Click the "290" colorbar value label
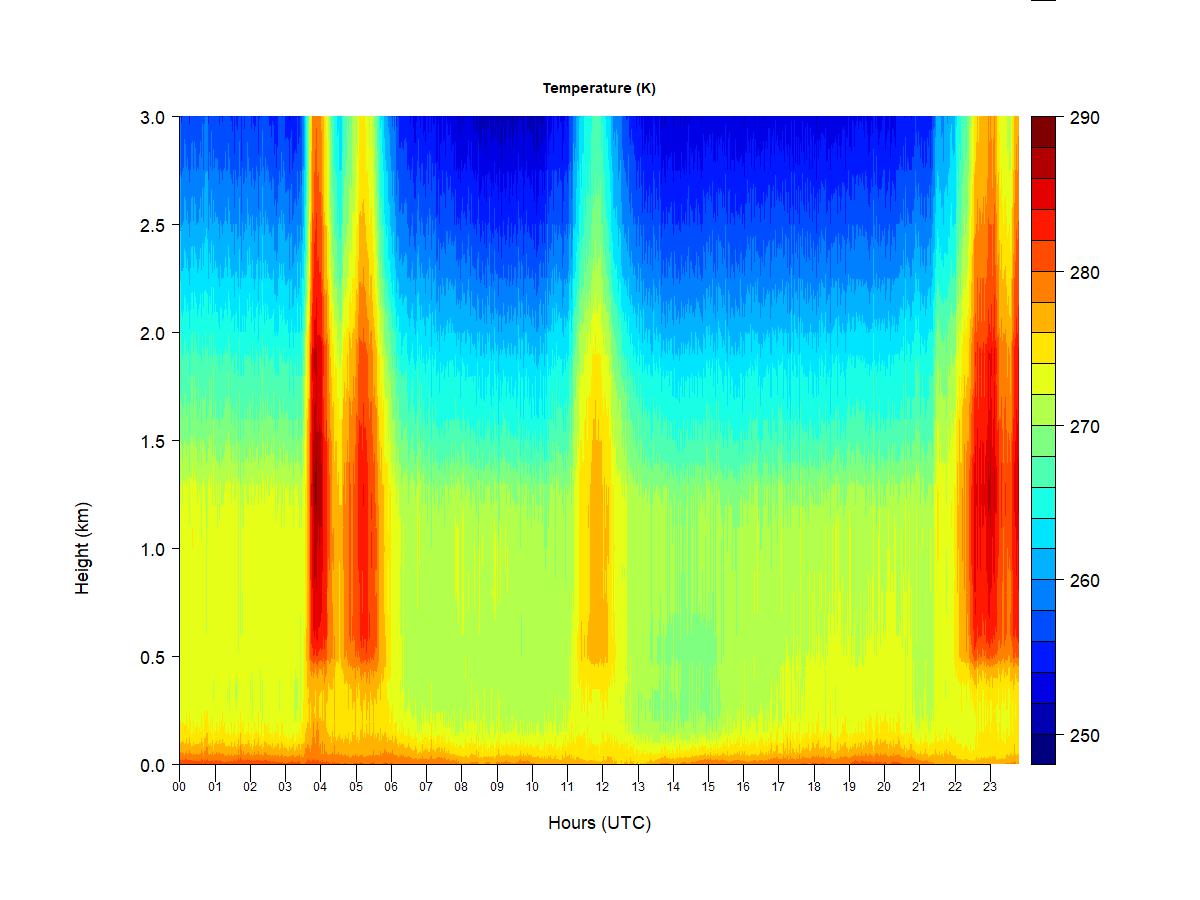Image resolution: width=1200 pixels, height=900 pixels. click(x=1083, y=118)
